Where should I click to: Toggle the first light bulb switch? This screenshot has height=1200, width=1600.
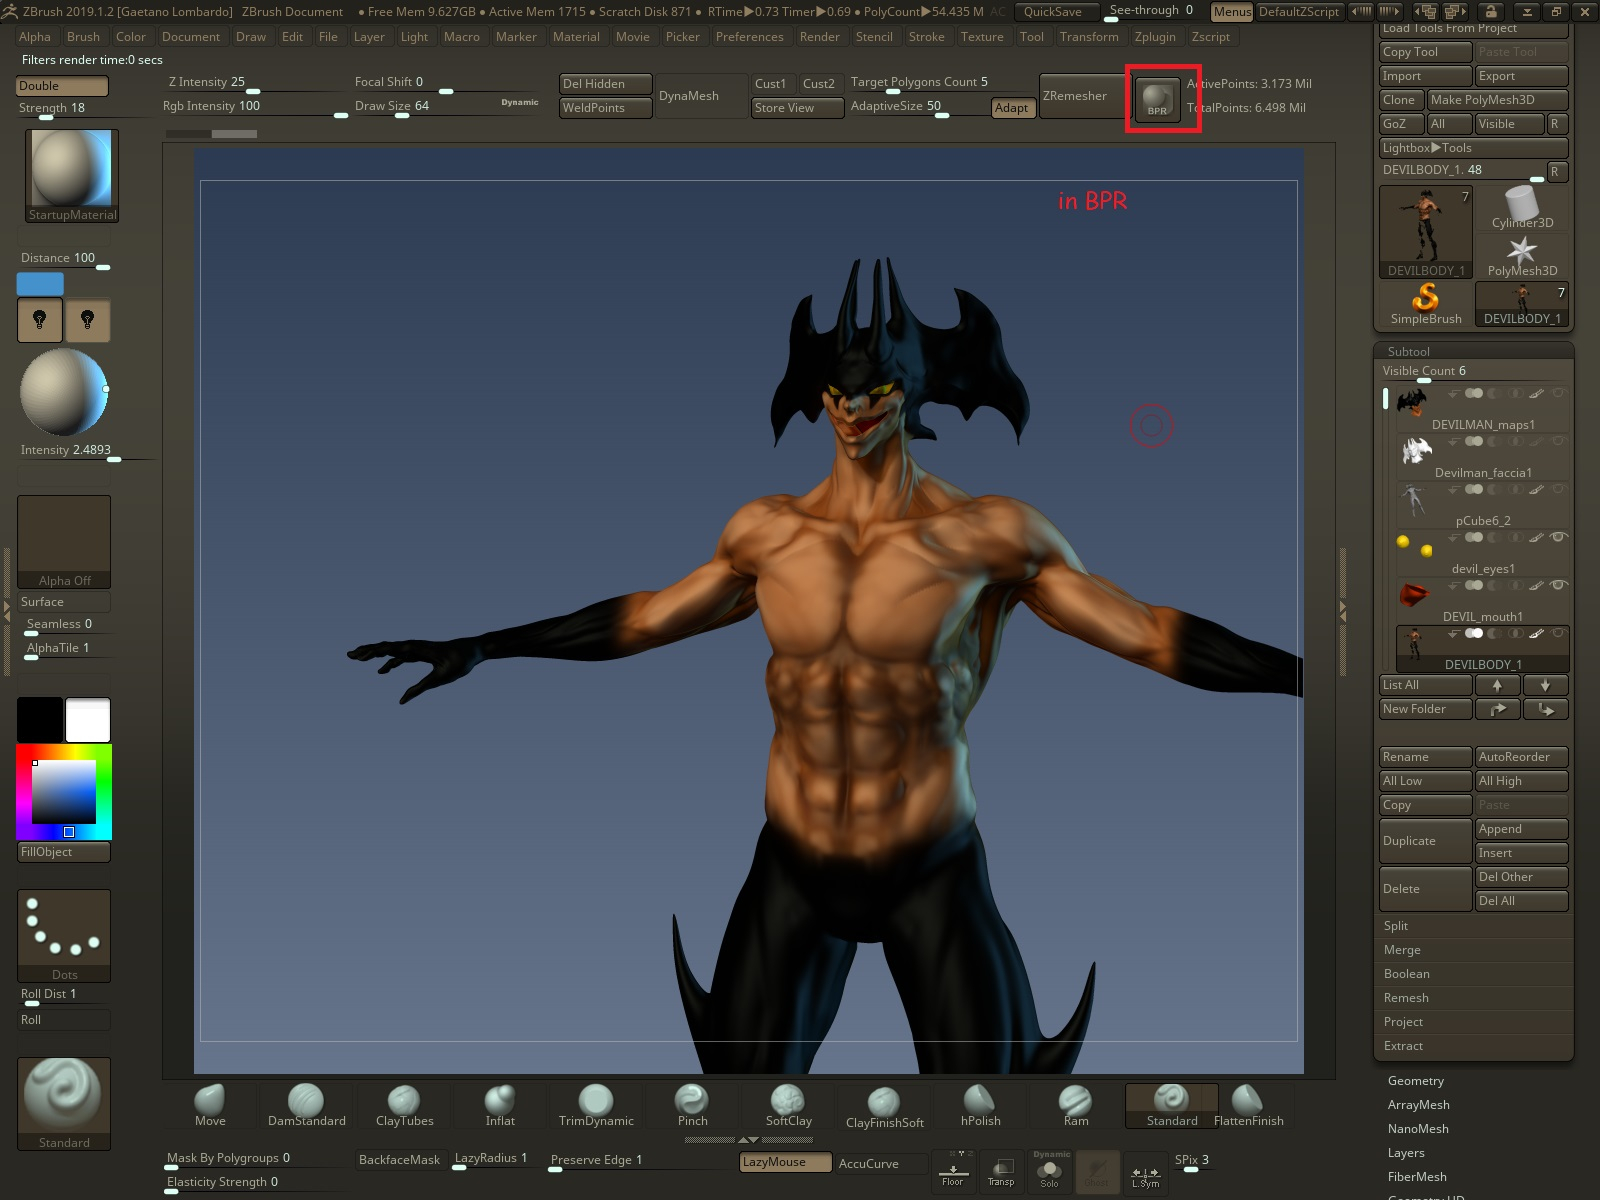(x=40, y=320)
